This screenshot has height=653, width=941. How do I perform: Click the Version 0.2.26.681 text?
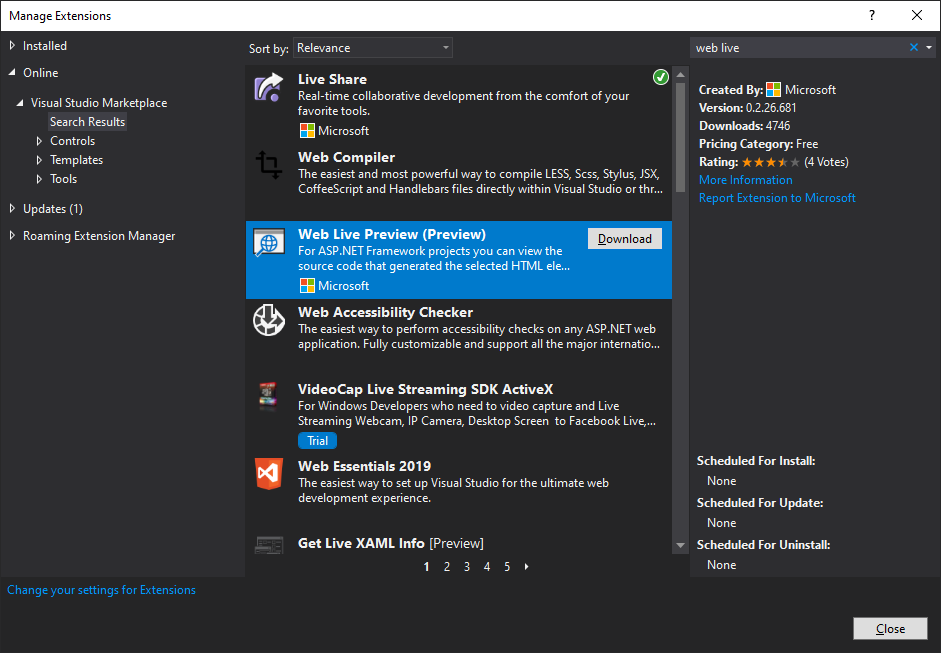click(748, 108)
